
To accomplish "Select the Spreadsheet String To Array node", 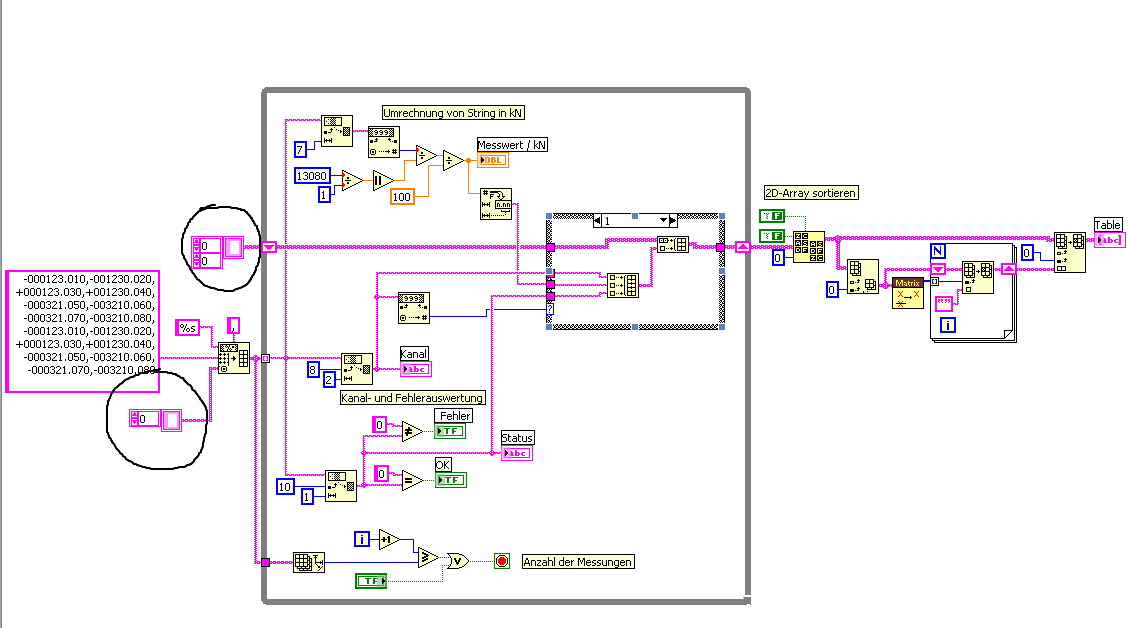I will (234, 358).
